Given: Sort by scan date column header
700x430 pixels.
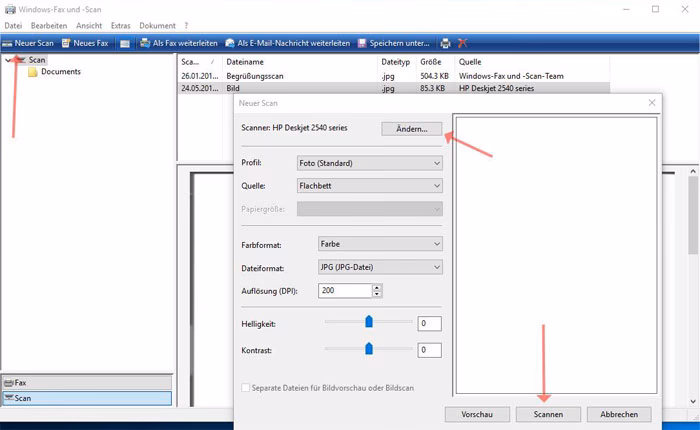Looking at the screenshot, I should [x=199, y=62].
